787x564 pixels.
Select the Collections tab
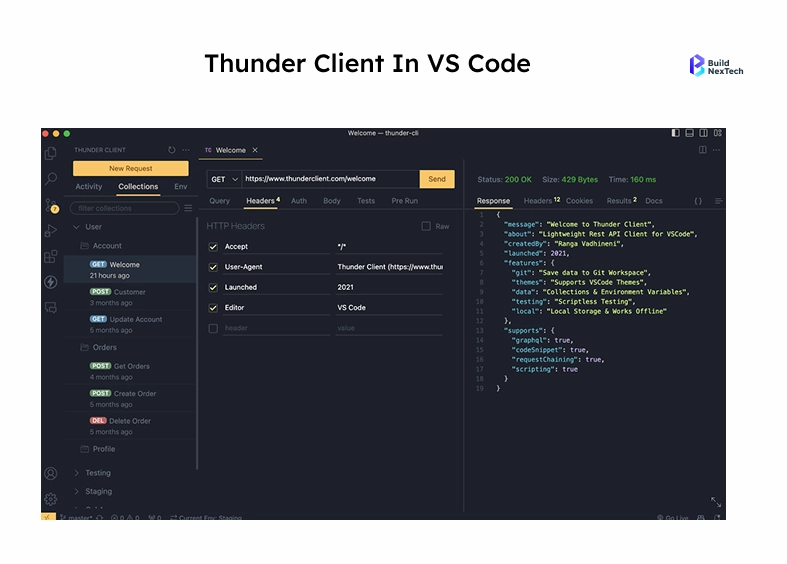point(138,186)
